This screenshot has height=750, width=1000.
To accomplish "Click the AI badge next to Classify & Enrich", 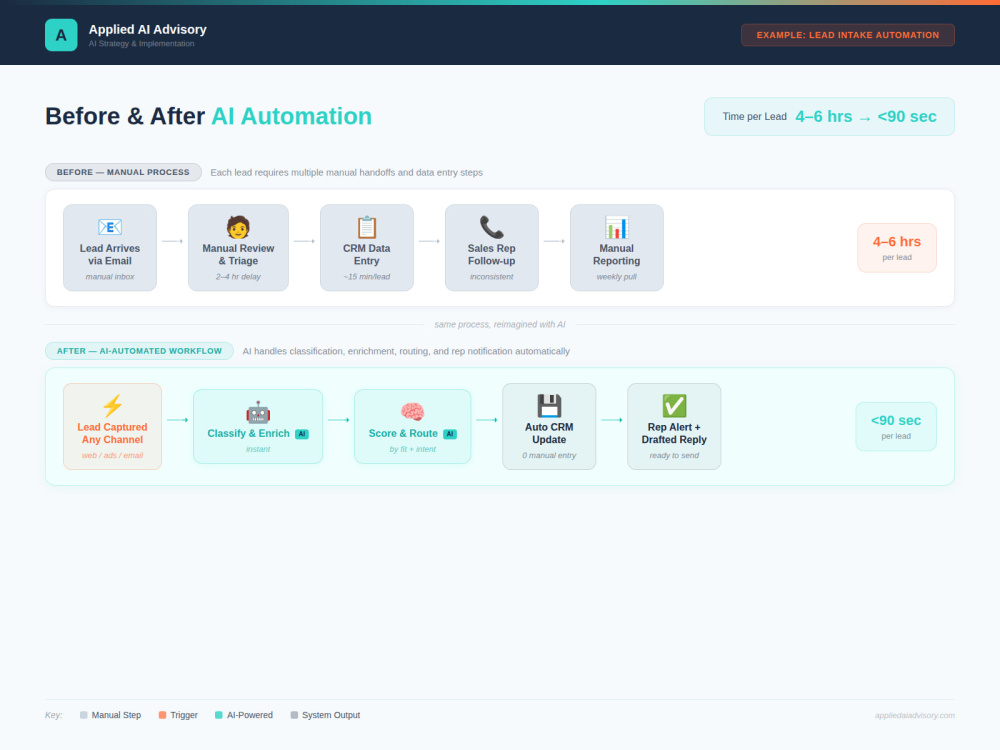I will [x=302, y=434].
